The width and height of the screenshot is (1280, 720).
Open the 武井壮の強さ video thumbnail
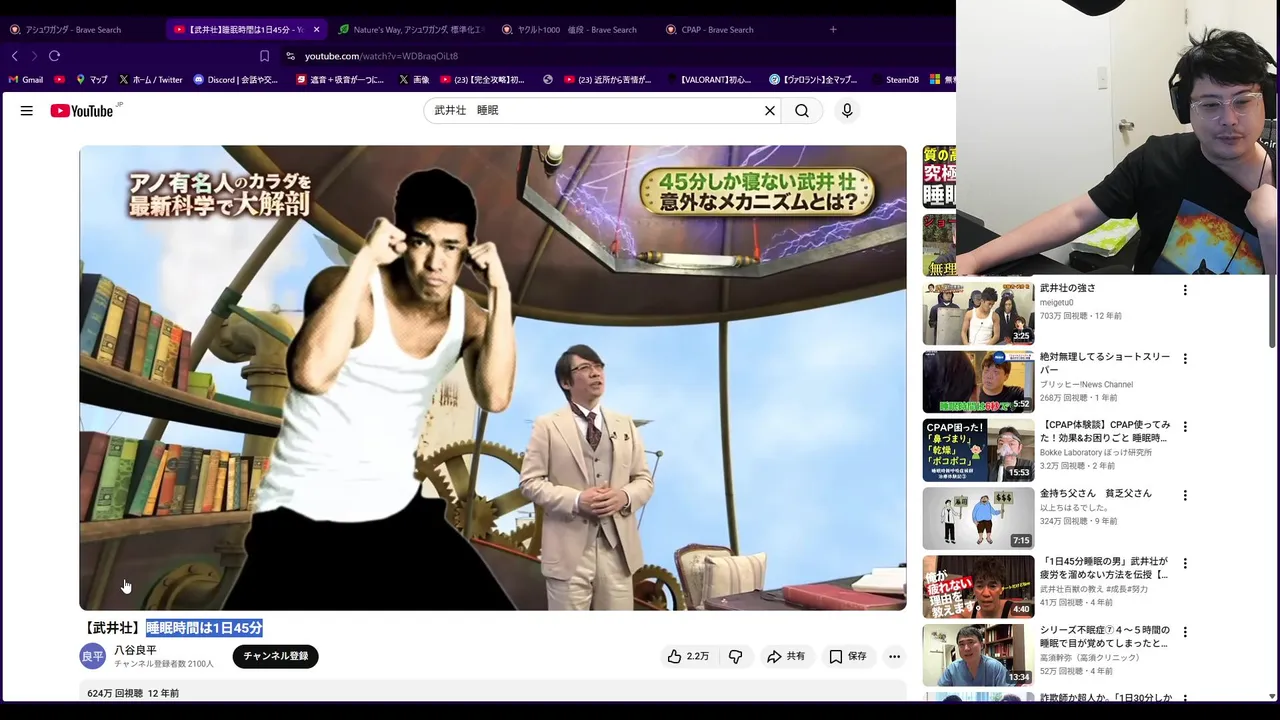(x=978, y=313)
